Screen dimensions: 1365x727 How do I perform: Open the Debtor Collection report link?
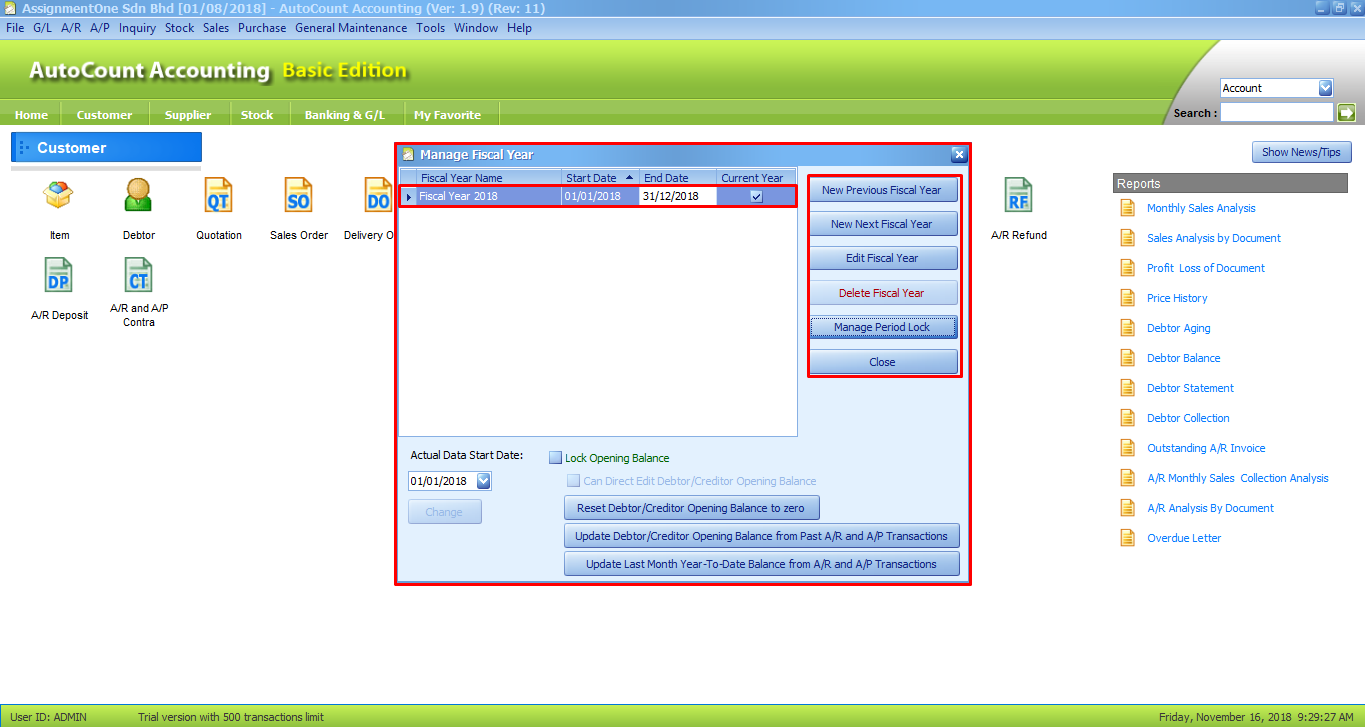pos(1188,418)
